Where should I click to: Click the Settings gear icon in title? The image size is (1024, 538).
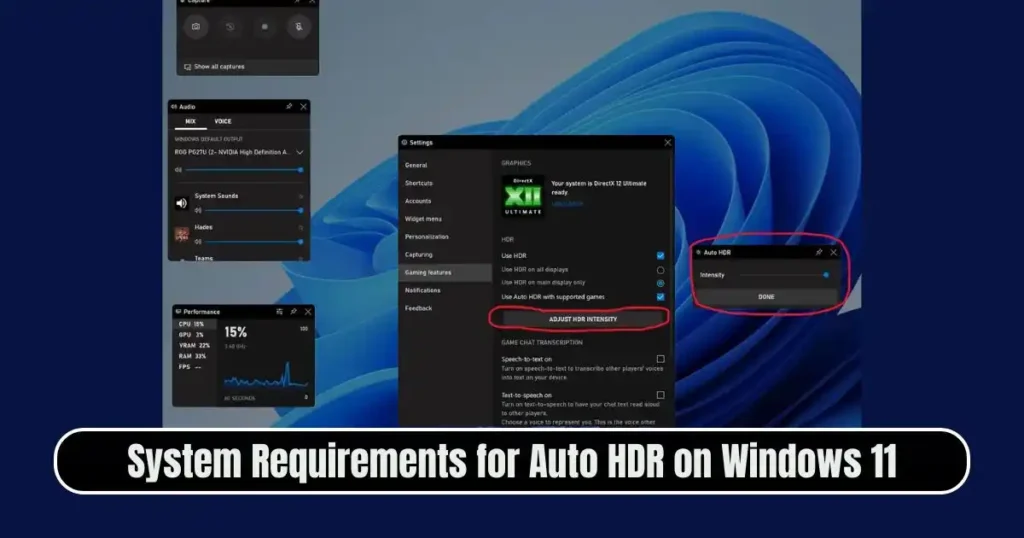405,142
